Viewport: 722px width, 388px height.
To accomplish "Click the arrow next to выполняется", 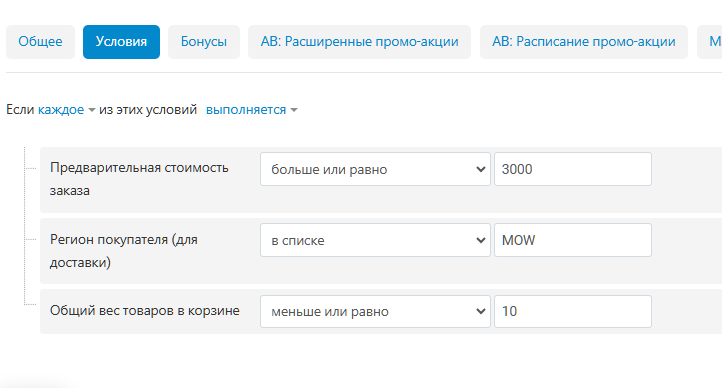I will point(294,110).
